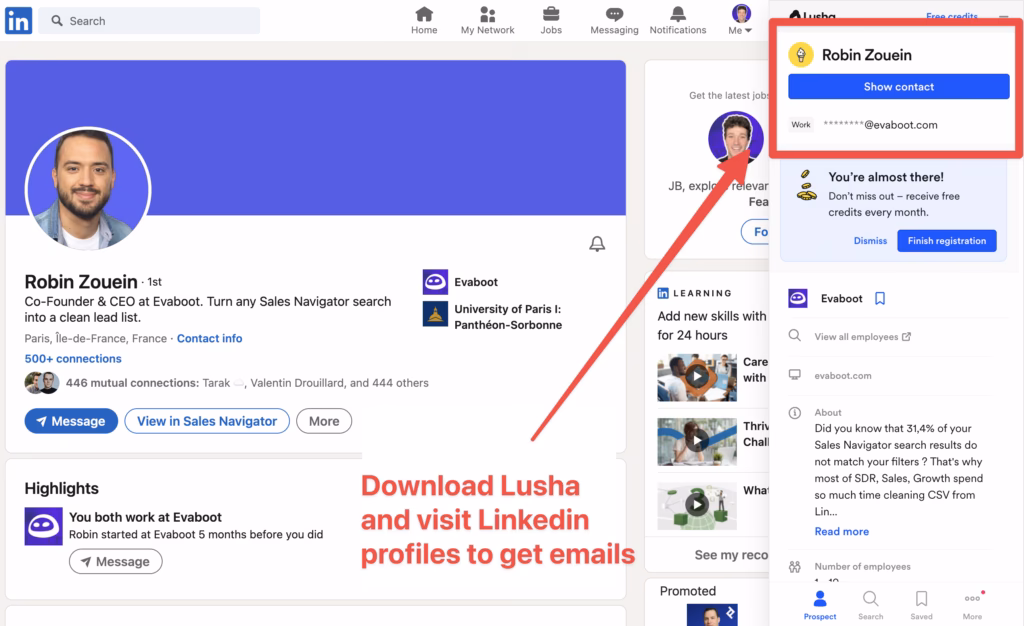Viewport: 1024px width, 626px height.
Task: Click the Promoted ad thumbnail
Action: point(712,615)
